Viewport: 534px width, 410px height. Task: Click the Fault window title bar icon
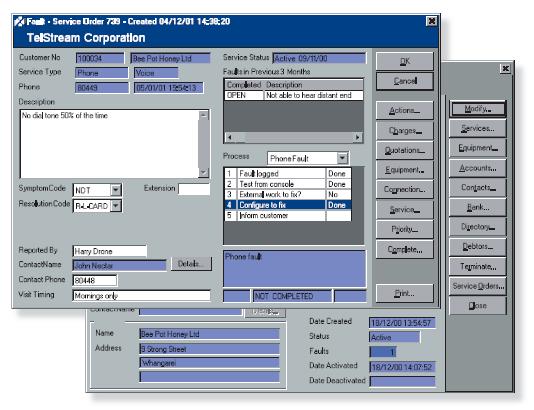point(19,21)
